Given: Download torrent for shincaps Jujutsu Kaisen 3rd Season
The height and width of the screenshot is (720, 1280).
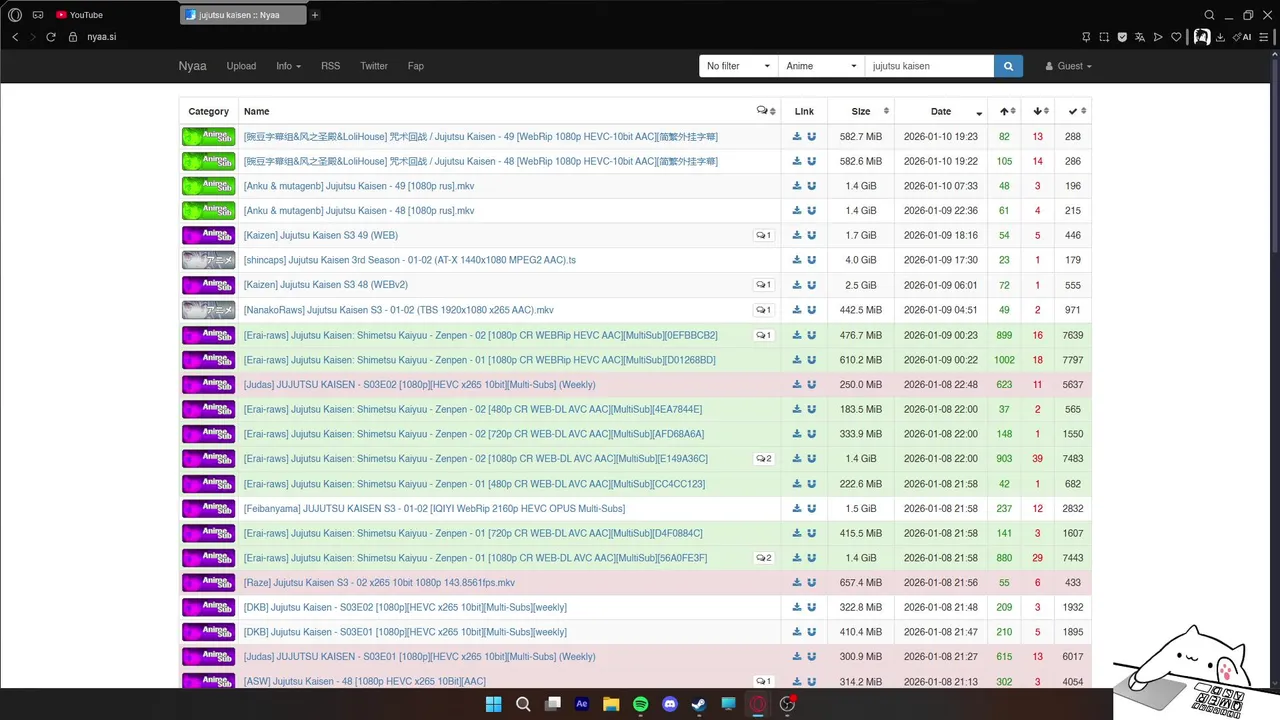Looking at the screenshot, I should [x=797, y=260].
